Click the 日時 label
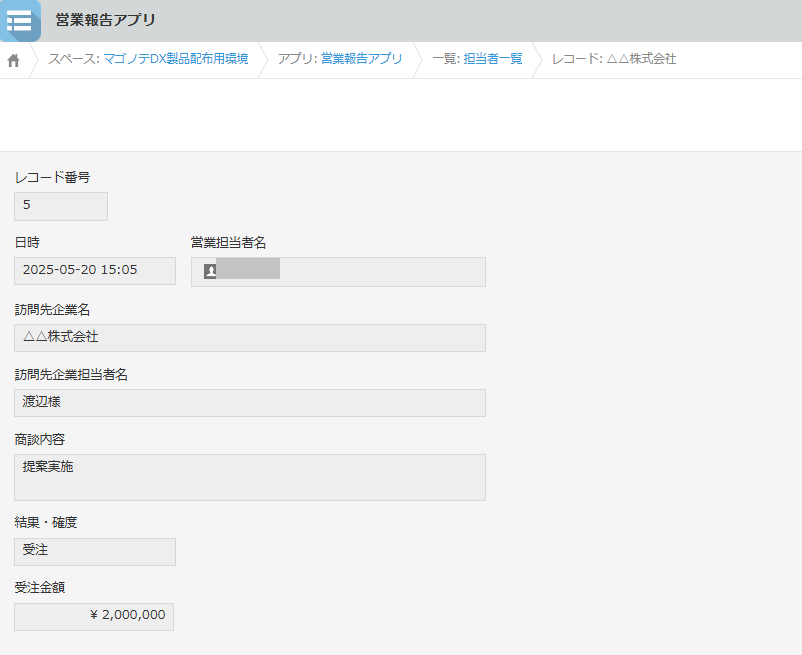 (27, 242)
